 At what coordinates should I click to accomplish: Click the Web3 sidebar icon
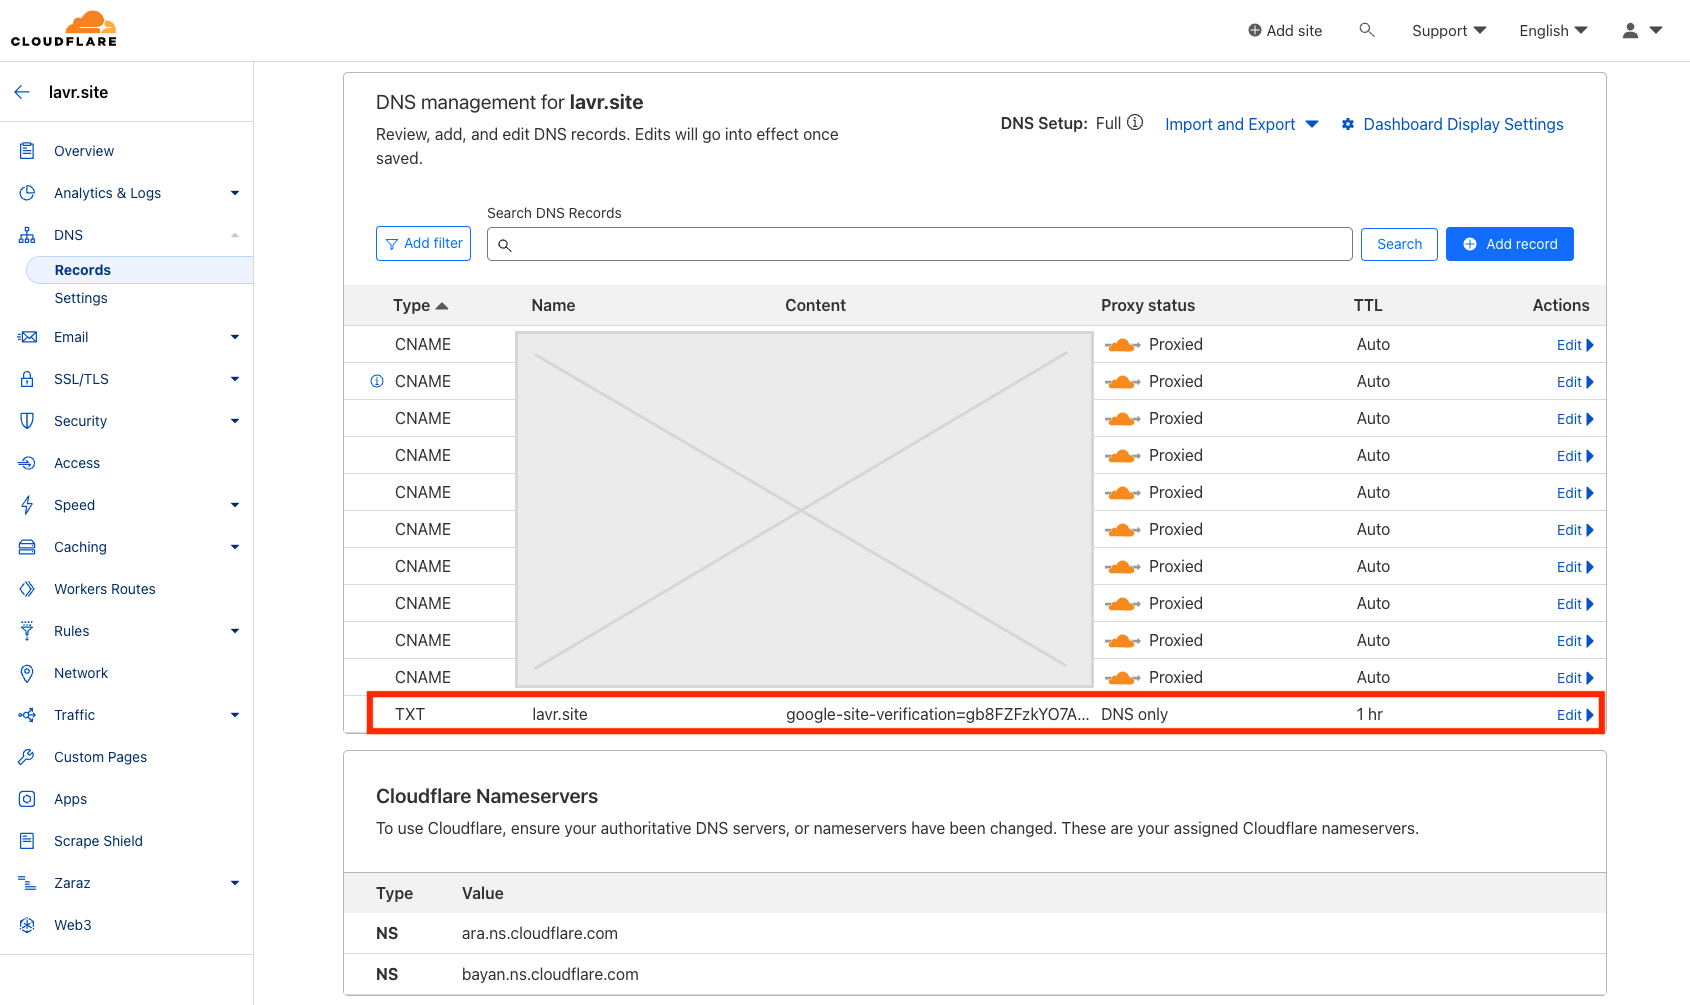[27, 925]
